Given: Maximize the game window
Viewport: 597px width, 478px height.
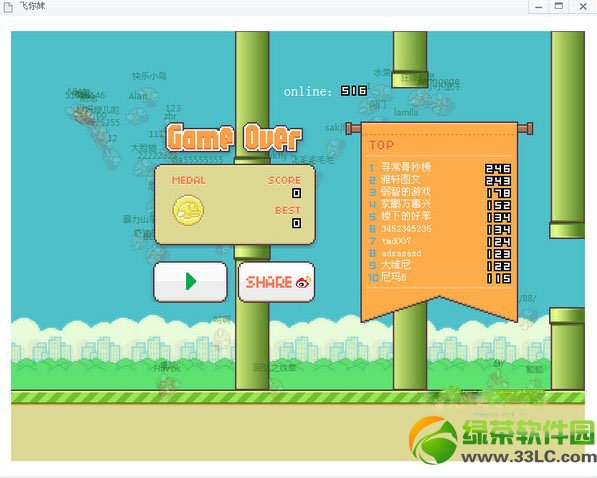Looking at the screenshot, I should (x=559, y=6).
